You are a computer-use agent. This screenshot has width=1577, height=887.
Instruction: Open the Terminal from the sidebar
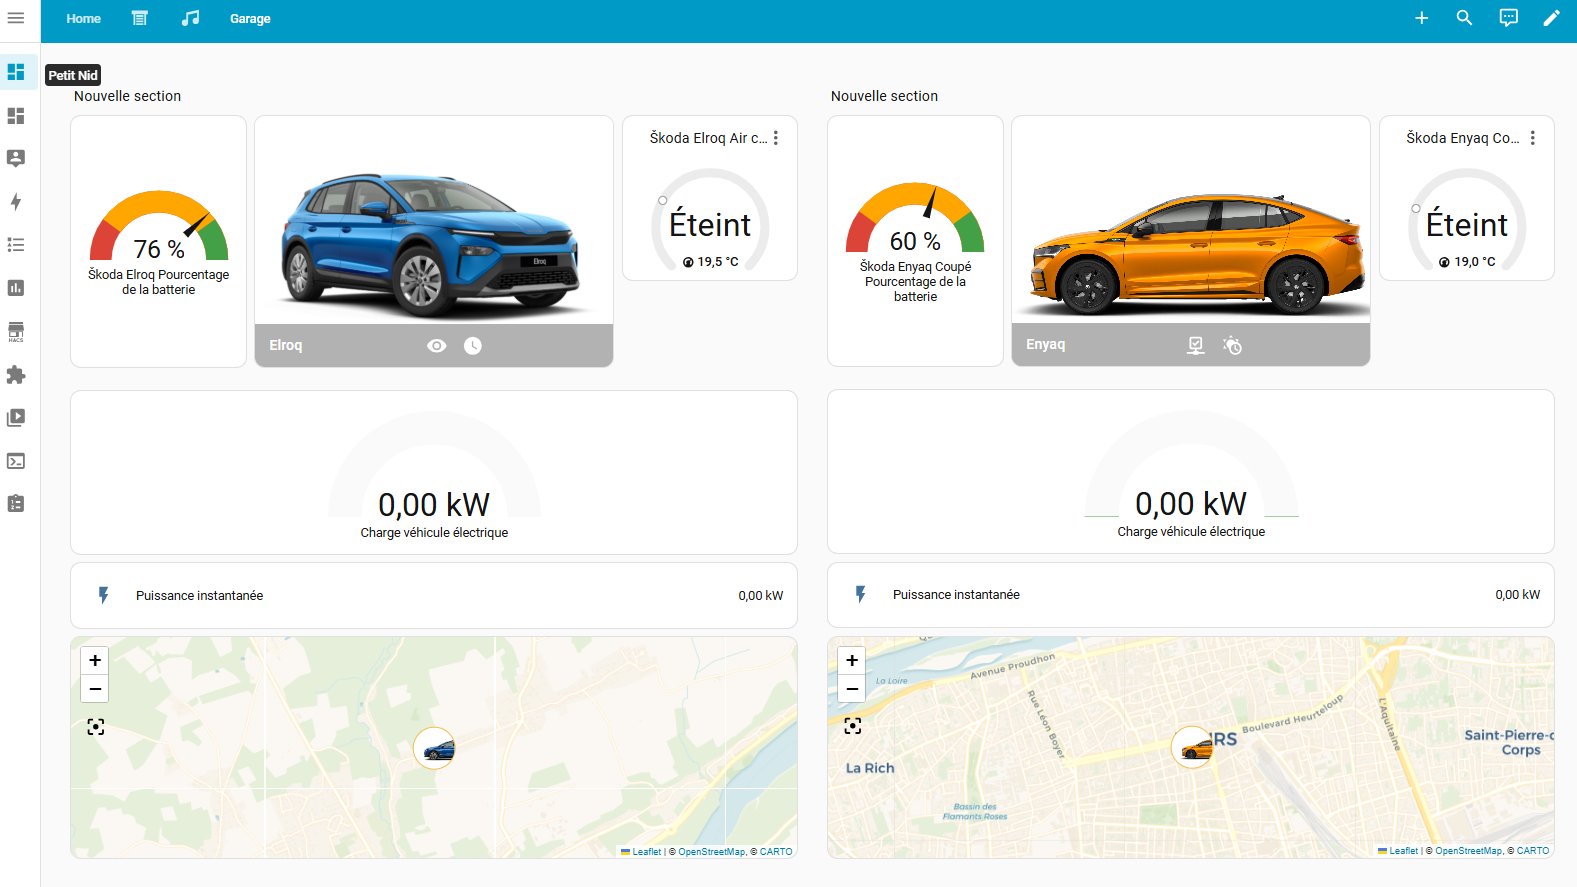click(16, 461)
